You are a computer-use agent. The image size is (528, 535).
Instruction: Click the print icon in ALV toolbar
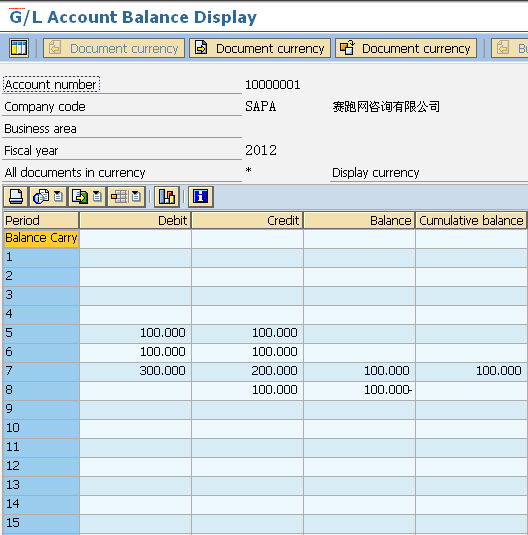[x=16, y=197]
